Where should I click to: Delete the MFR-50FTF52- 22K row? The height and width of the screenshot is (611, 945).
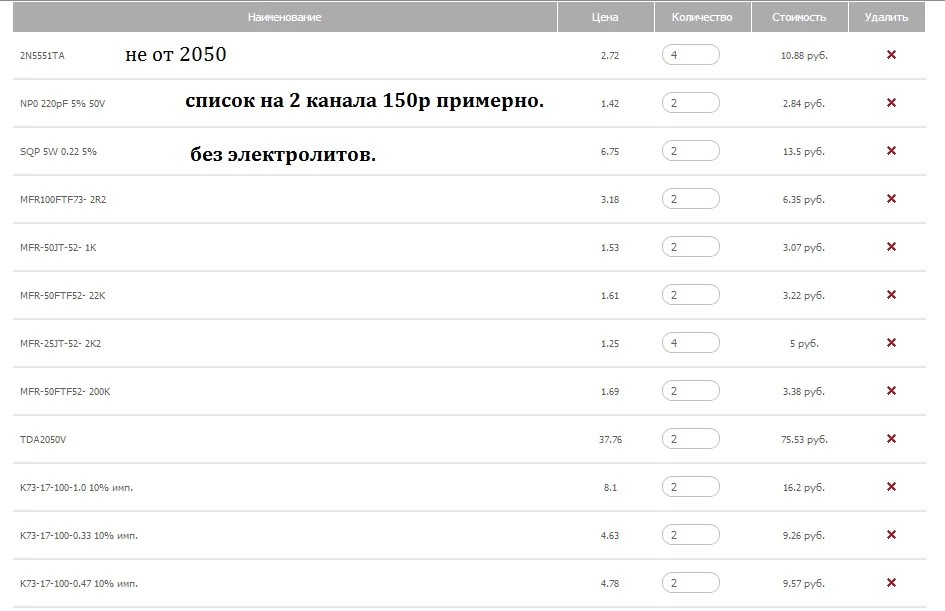[891, 295]
